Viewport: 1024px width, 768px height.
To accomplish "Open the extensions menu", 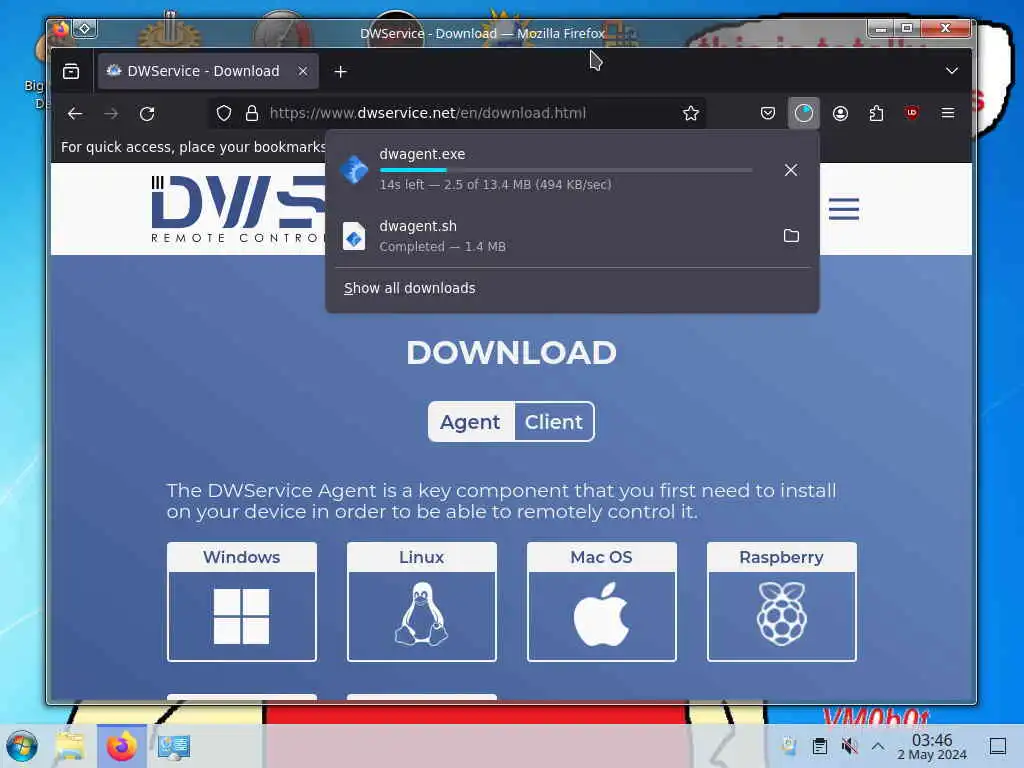I will [x=876, y=113].
